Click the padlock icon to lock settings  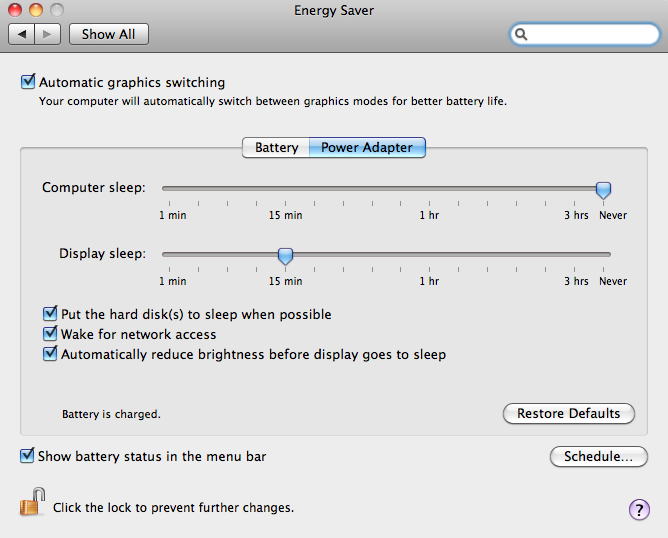[32, 502]
